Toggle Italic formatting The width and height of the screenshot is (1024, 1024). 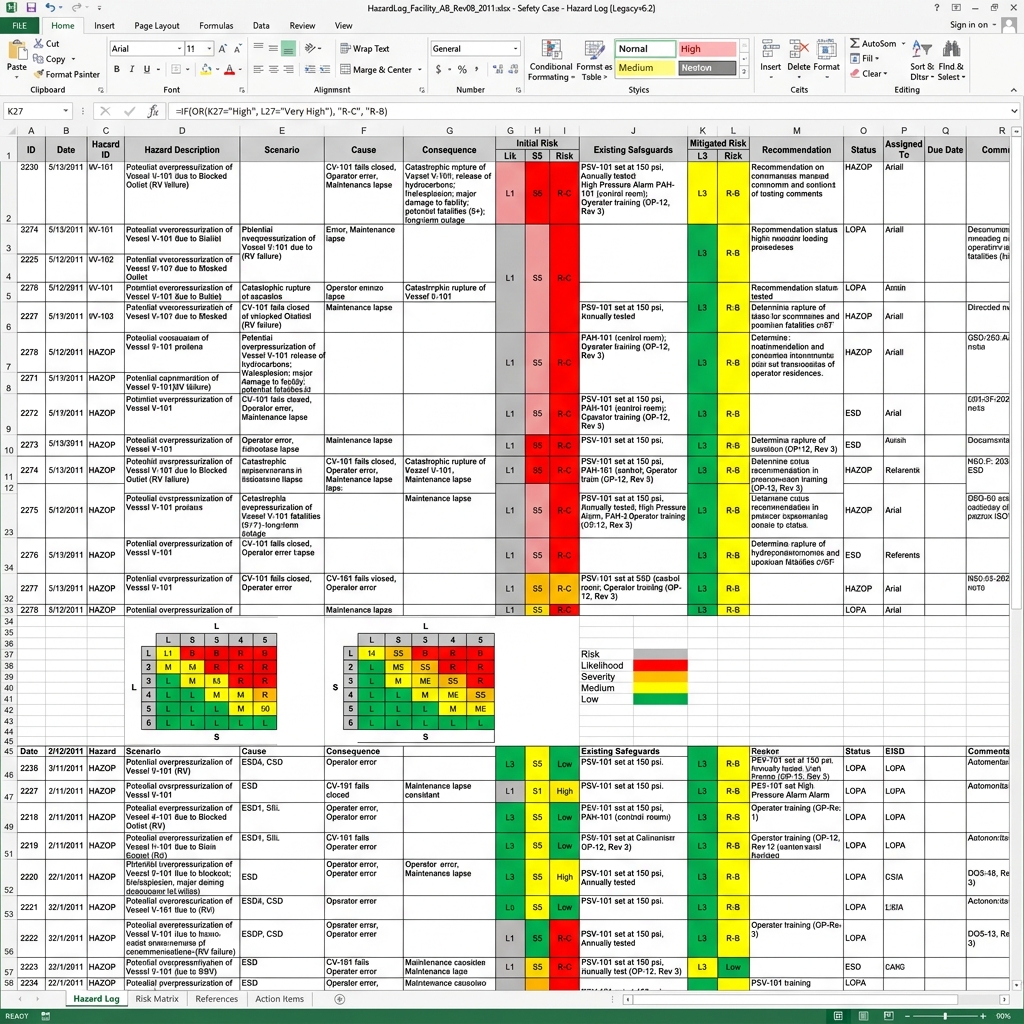point(132,69)
